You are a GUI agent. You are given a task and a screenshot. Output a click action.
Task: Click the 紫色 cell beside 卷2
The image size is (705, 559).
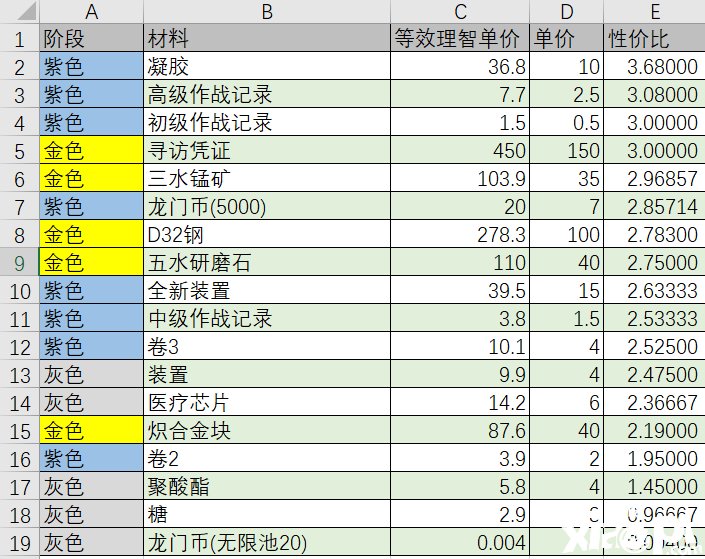(x=91, y=458)
